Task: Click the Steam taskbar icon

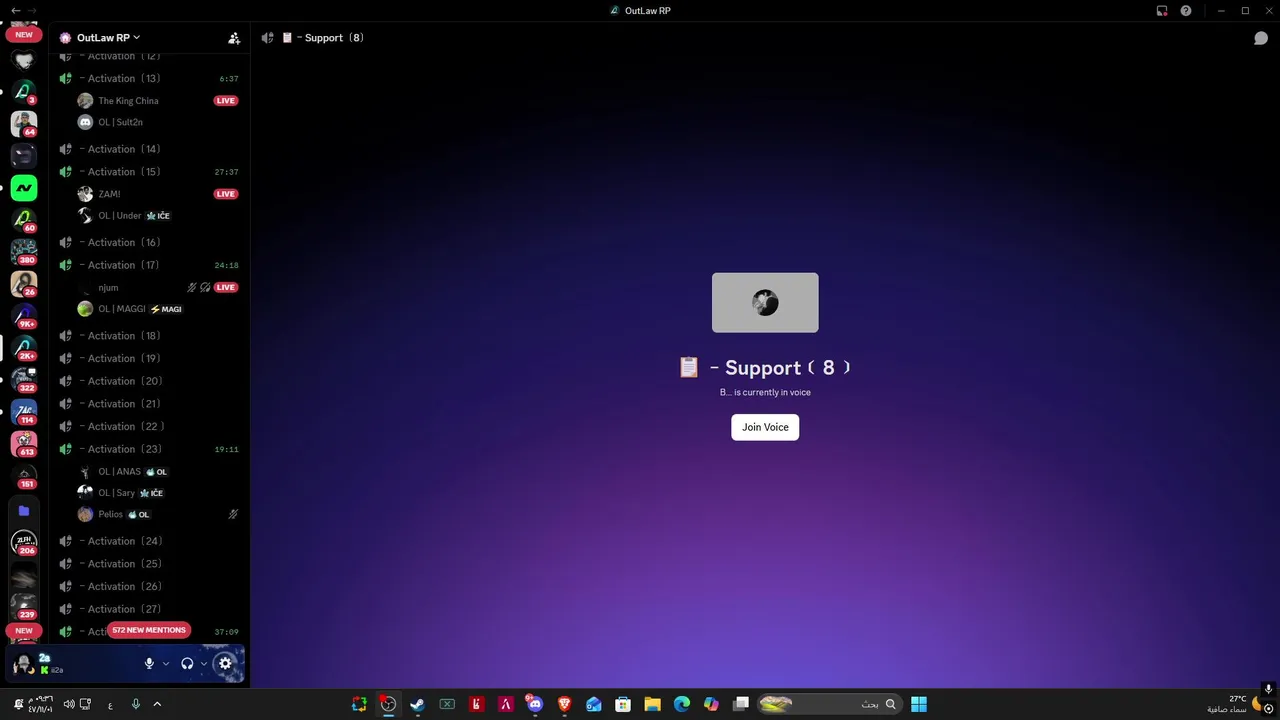Action: [x=417, y=704]
